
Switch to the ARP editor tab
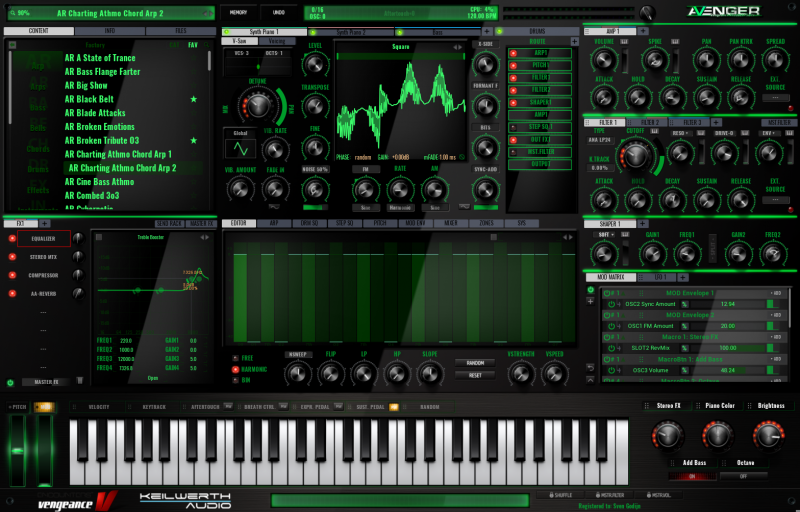point(274,223)
